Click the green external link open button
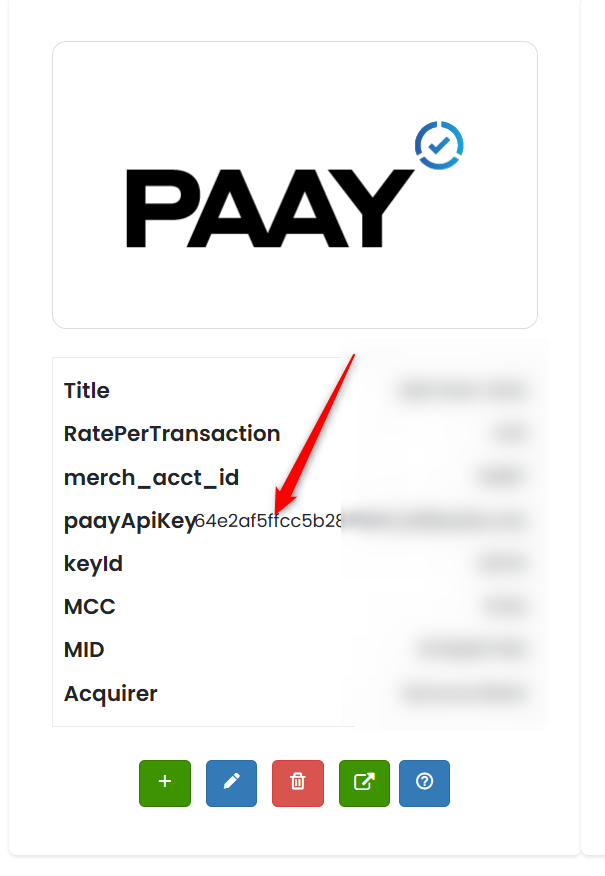 (364, 783)
